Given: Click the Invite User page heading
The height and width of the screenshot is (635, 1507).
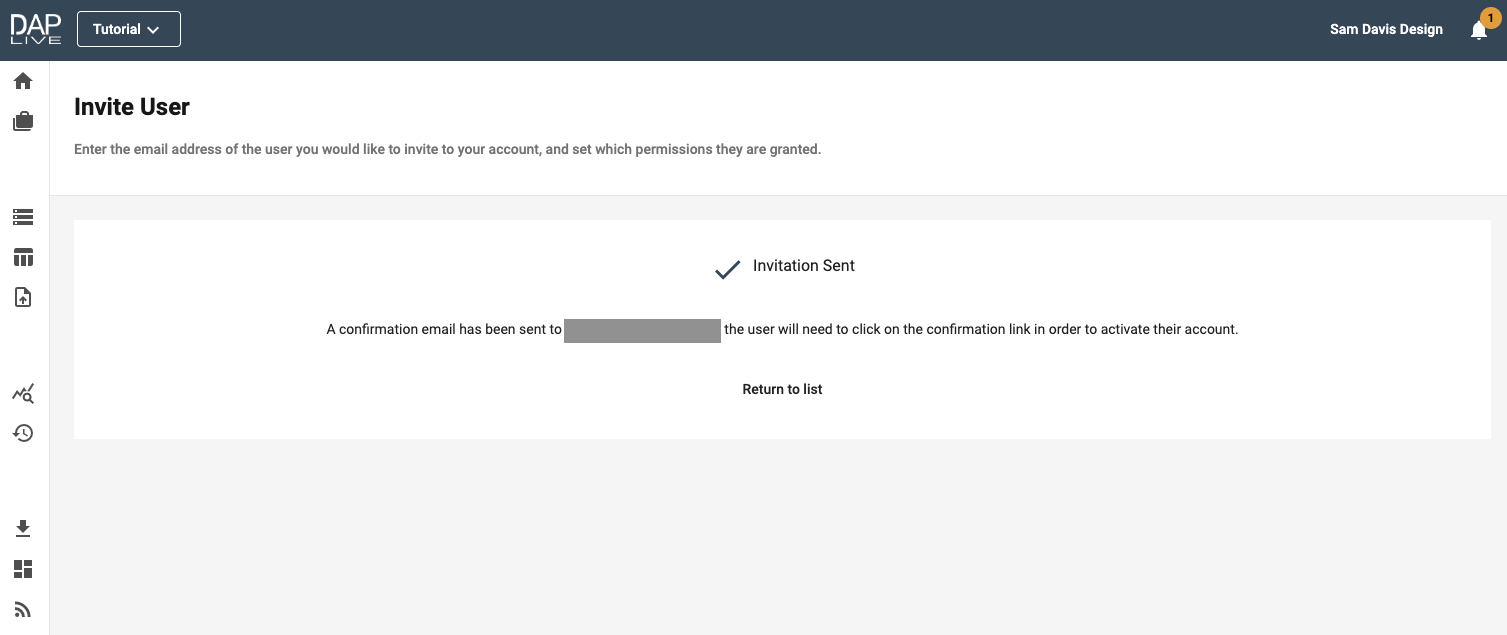Looking at the screenshot, I should pos(132,107).
